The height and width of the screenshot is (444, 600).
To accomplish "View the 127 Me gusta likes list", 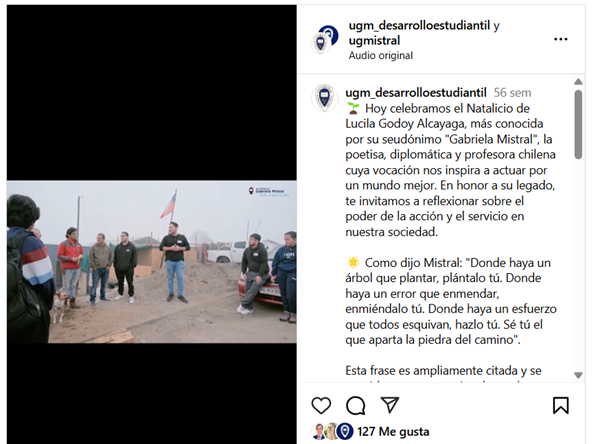I will tap(393, 432).
